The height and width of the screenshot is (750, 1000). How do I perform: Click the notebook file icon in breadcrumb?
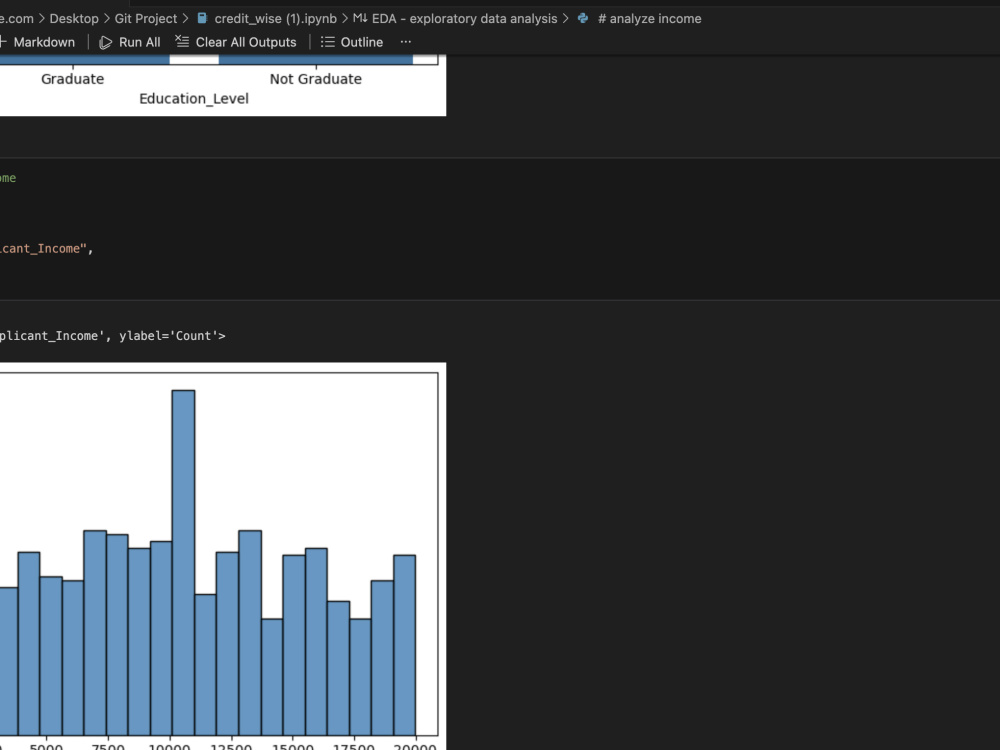pyautogui.click(x=203, y=18)
